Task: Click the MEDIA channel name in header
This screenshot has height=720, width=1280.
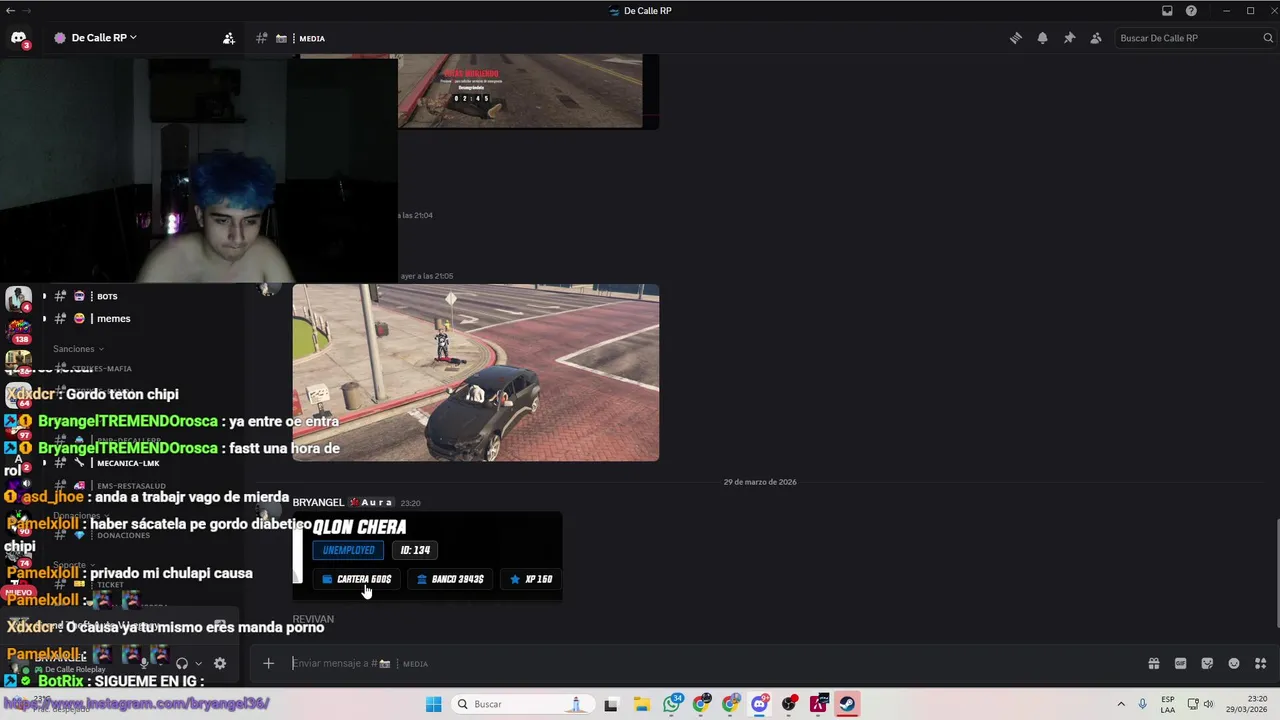Action: point(312,38)
